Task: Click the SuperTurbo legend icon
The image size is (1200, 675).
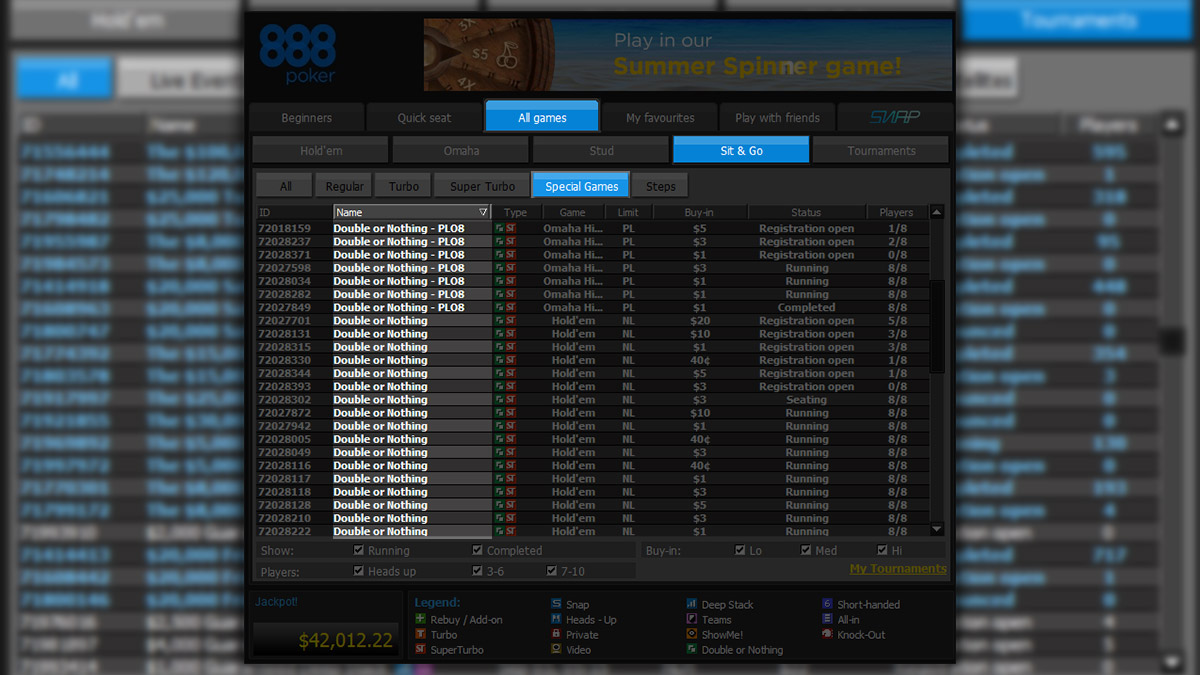Action: tap(421, 650)
